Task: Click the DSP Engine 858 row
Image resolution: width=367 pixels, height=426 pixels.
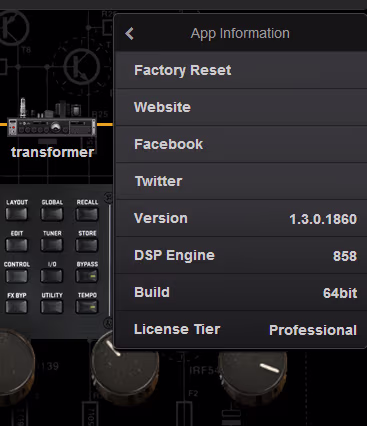Action: coord(241,255)
